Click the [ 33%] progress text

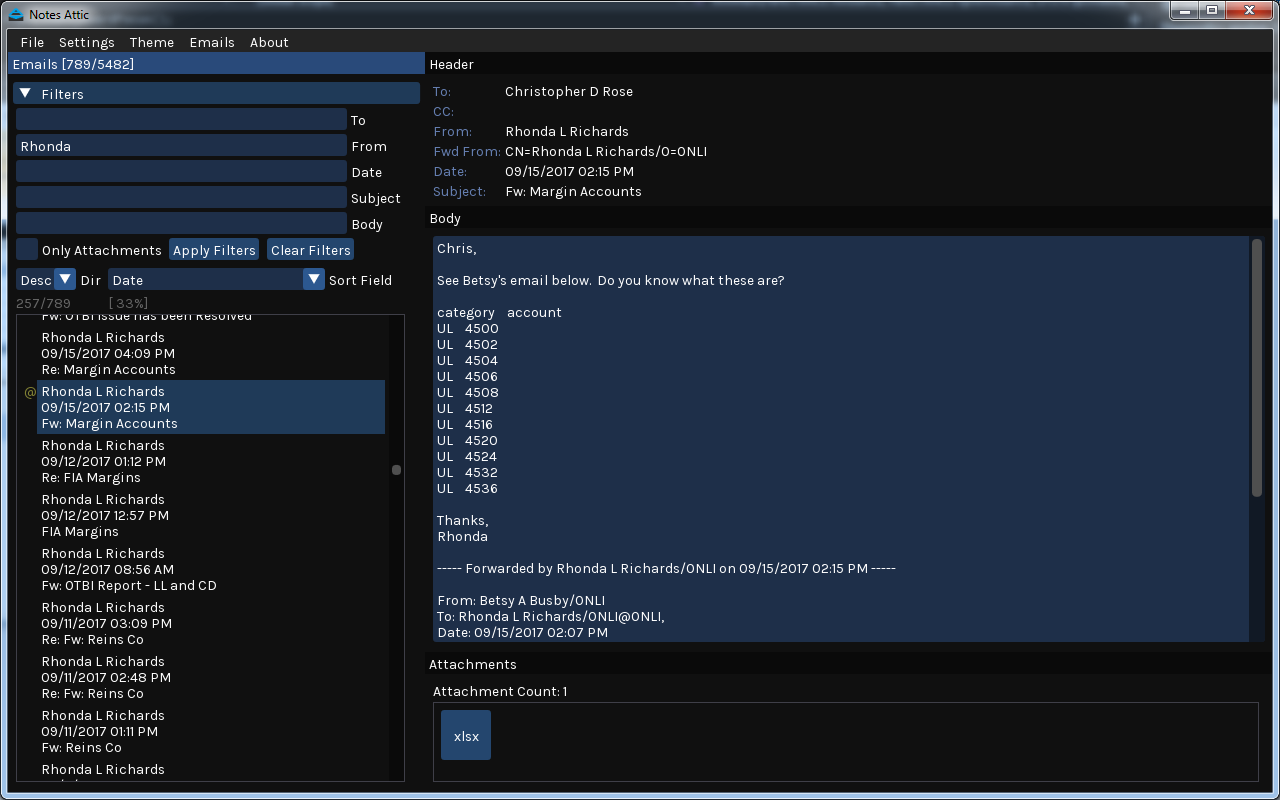(x=128, y=303)
